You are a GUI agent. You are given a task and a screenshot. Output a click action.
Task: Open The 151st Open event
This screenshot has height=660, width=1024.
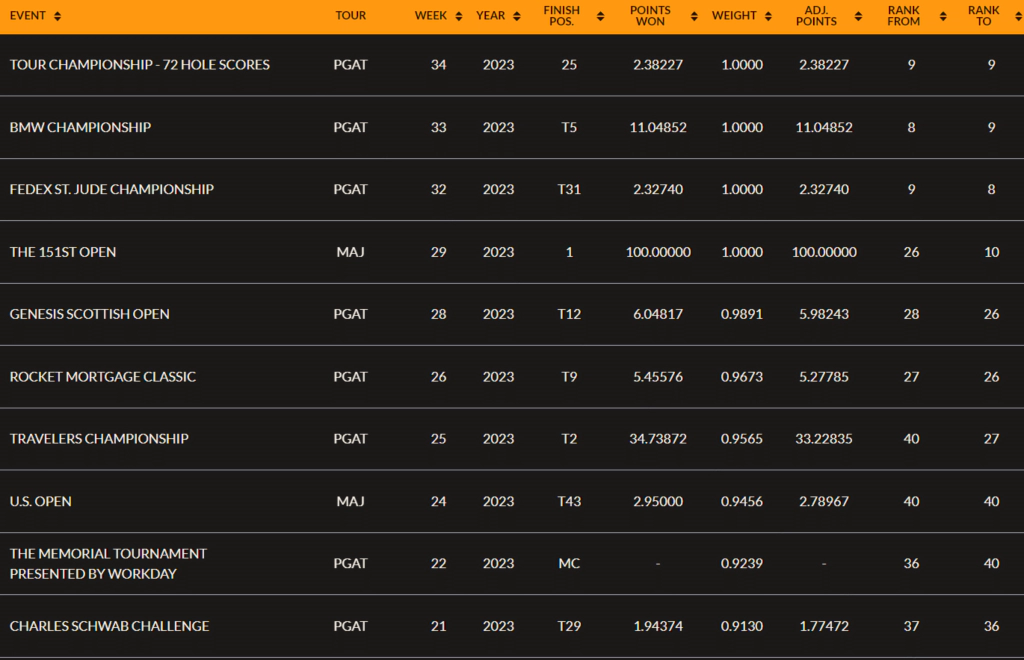coord(63,252)
